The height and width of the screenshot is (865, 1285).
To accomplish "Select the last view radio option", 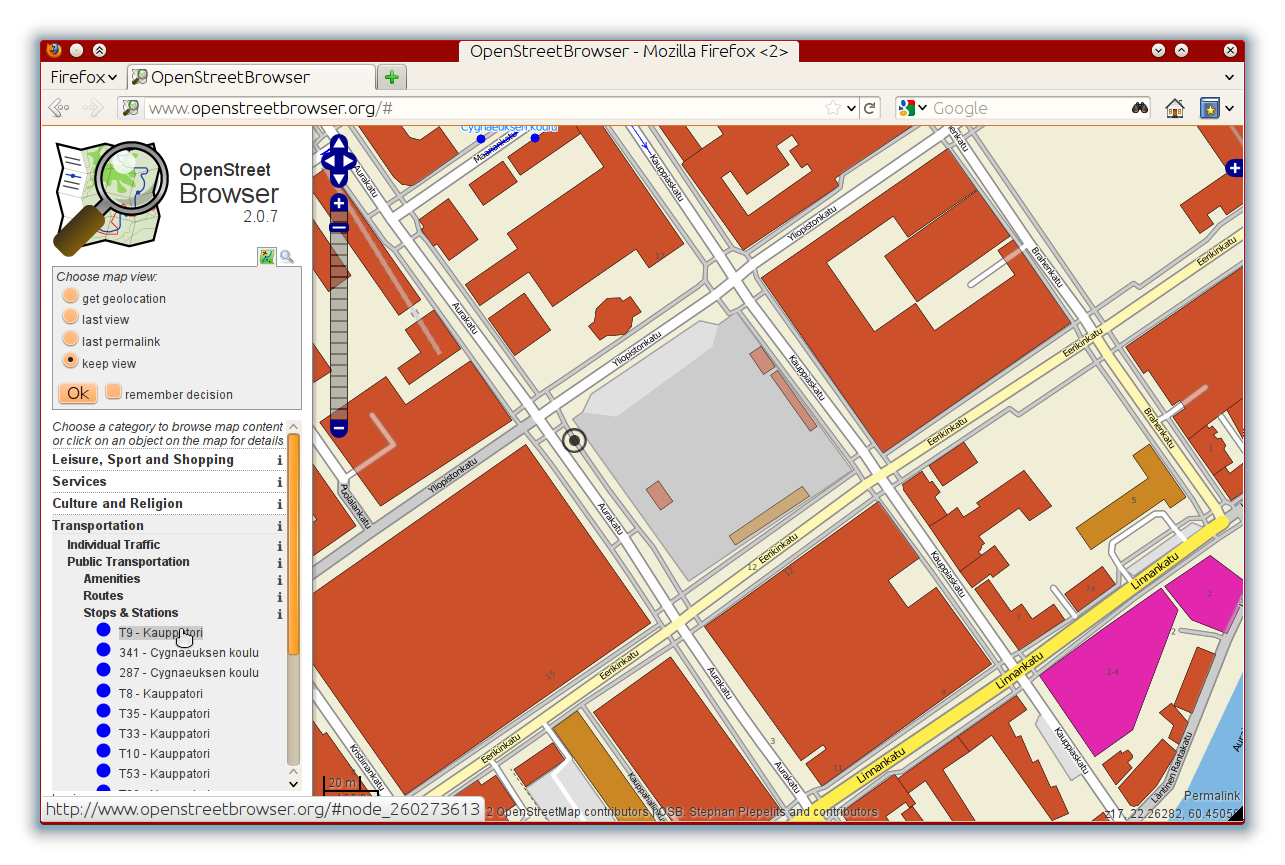I will click(70, 317).
